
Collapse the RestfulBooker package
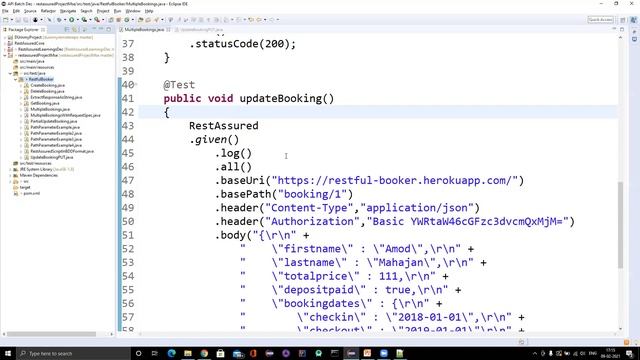coord(16,79)
